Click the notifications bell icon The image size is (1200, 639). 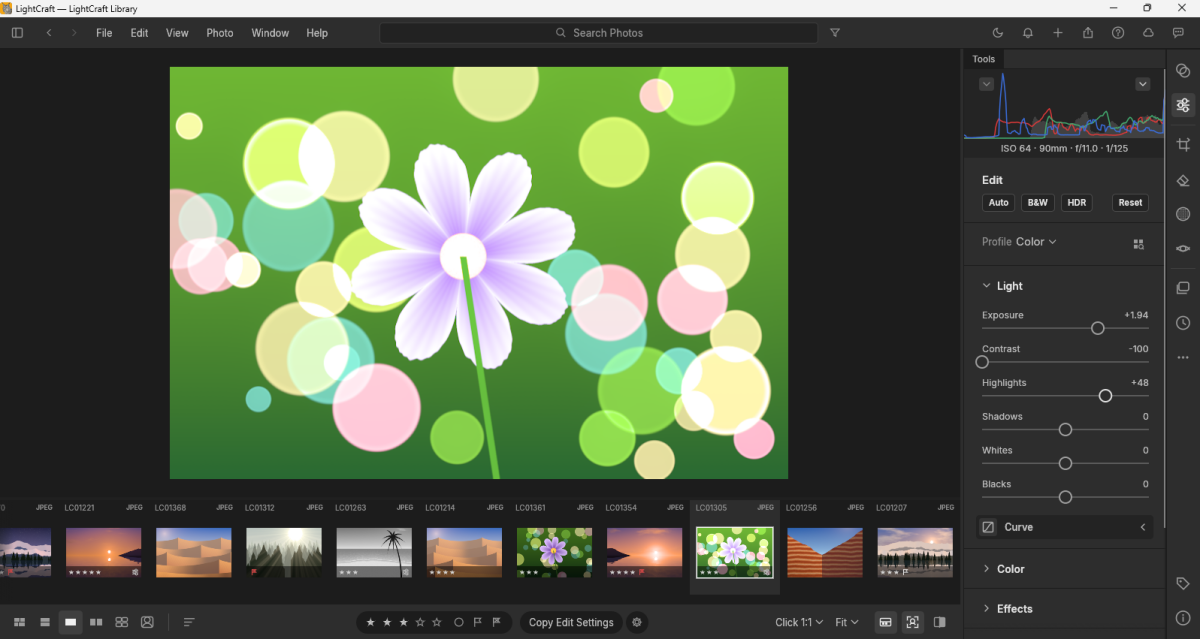click(1028, 33)
